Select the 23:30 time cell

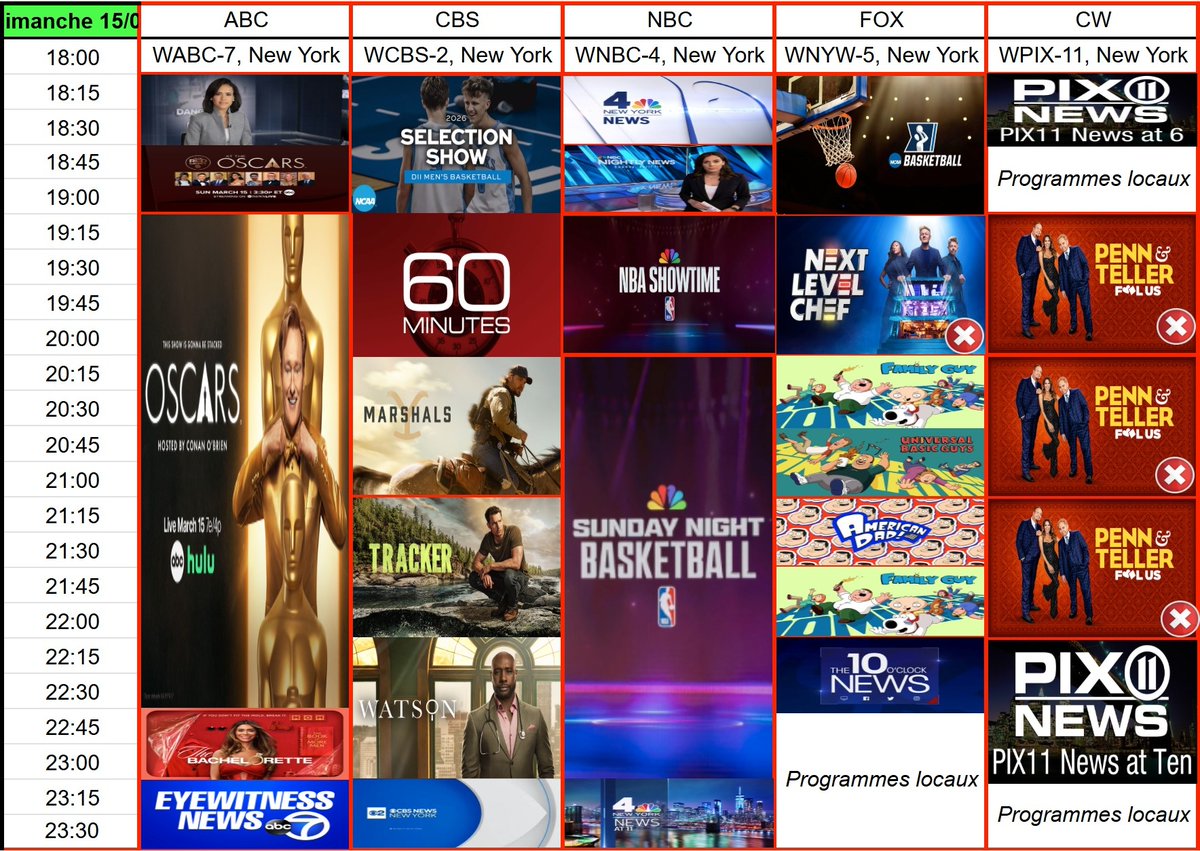click(72, 831)
